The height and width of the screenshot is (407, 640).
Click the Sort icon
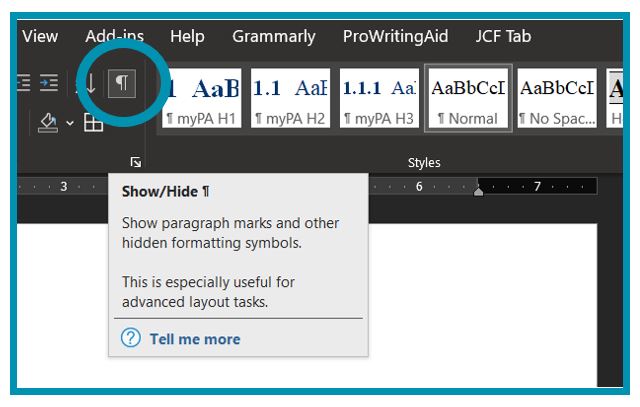90,84
